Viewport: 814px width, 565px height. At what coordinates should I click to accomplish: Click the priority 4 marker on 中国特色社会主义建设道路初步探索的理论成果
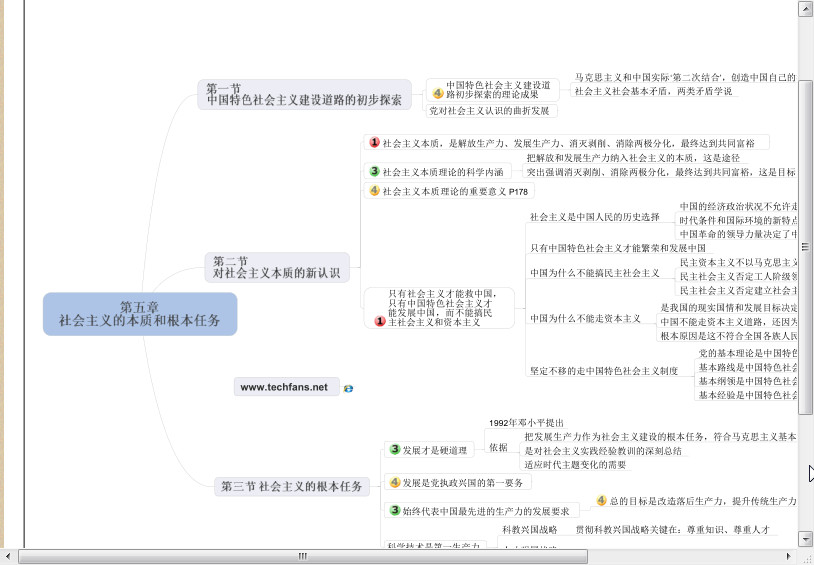[x=438, y=93]
